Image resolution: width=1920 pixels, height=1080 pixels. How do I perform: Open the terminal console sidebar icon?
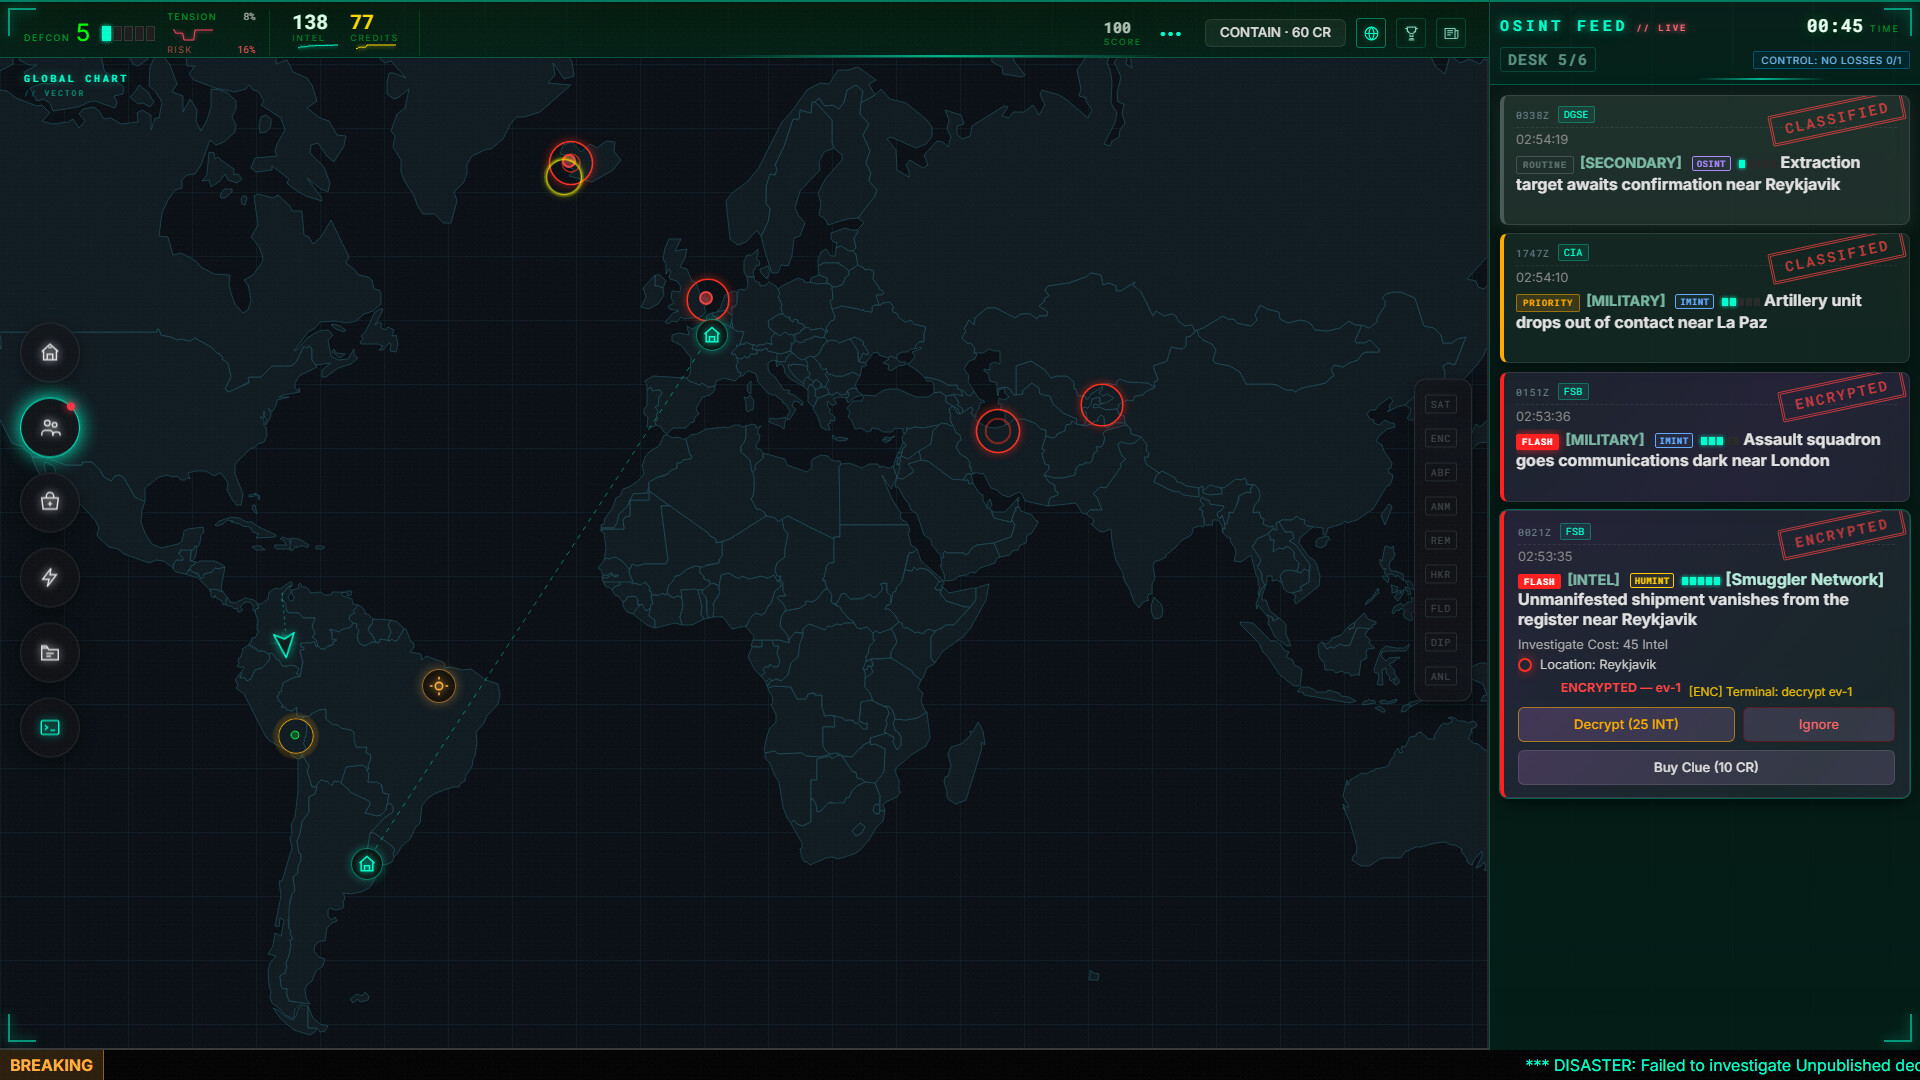pyautogui.click(x=50, y=727)
